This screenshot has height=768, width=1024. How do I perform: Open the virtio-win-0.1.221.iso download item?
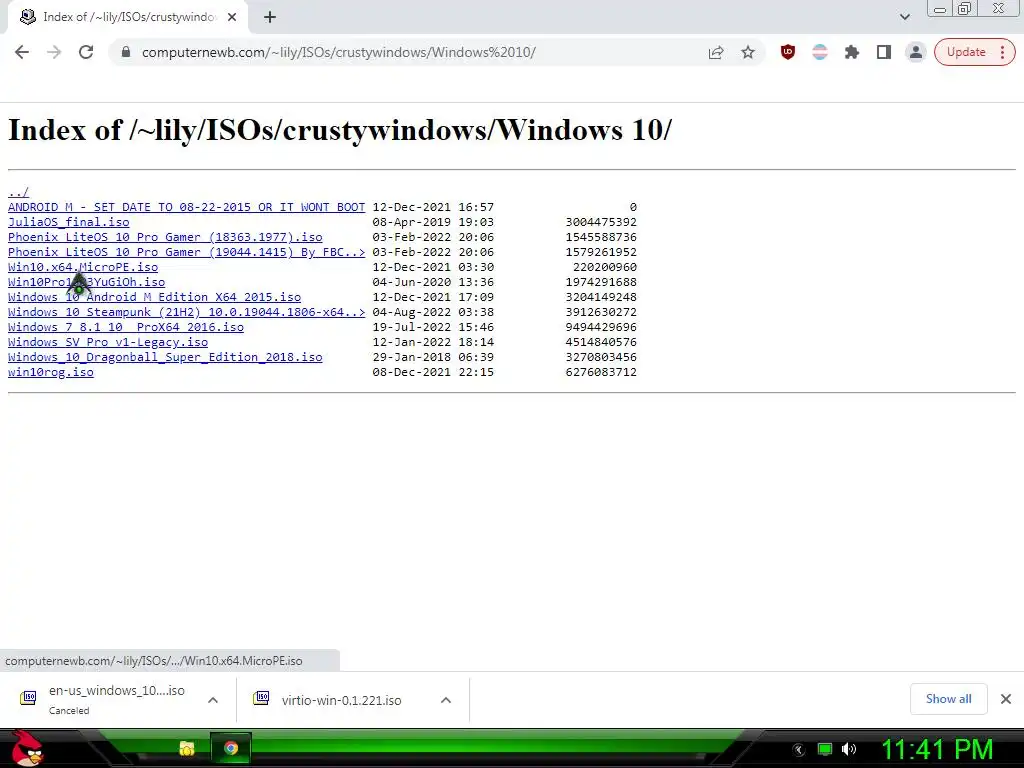click(340, 700)
